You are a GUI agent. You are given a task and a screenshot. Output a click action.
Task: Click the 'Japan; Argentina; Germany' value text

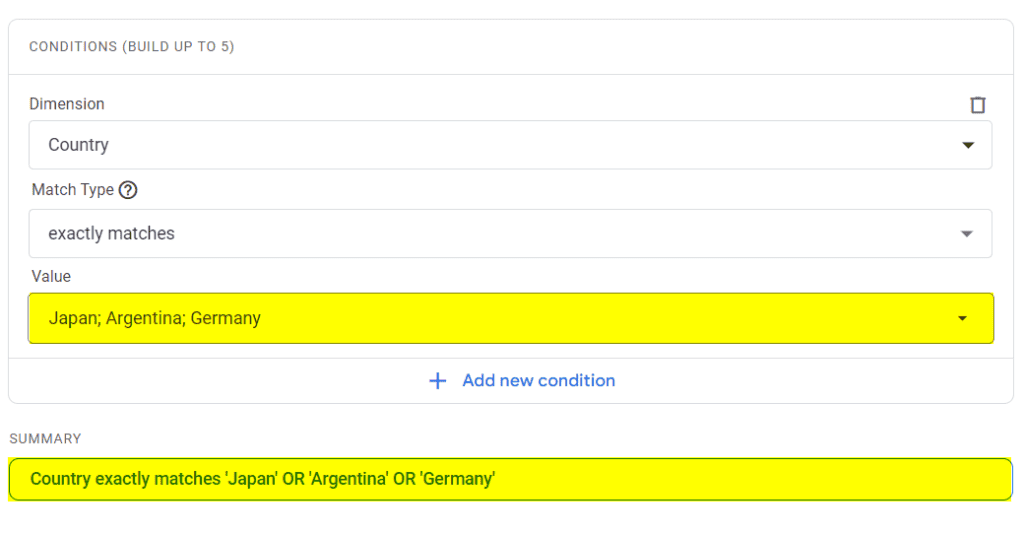pyautogui.click(x=154, y=319)
